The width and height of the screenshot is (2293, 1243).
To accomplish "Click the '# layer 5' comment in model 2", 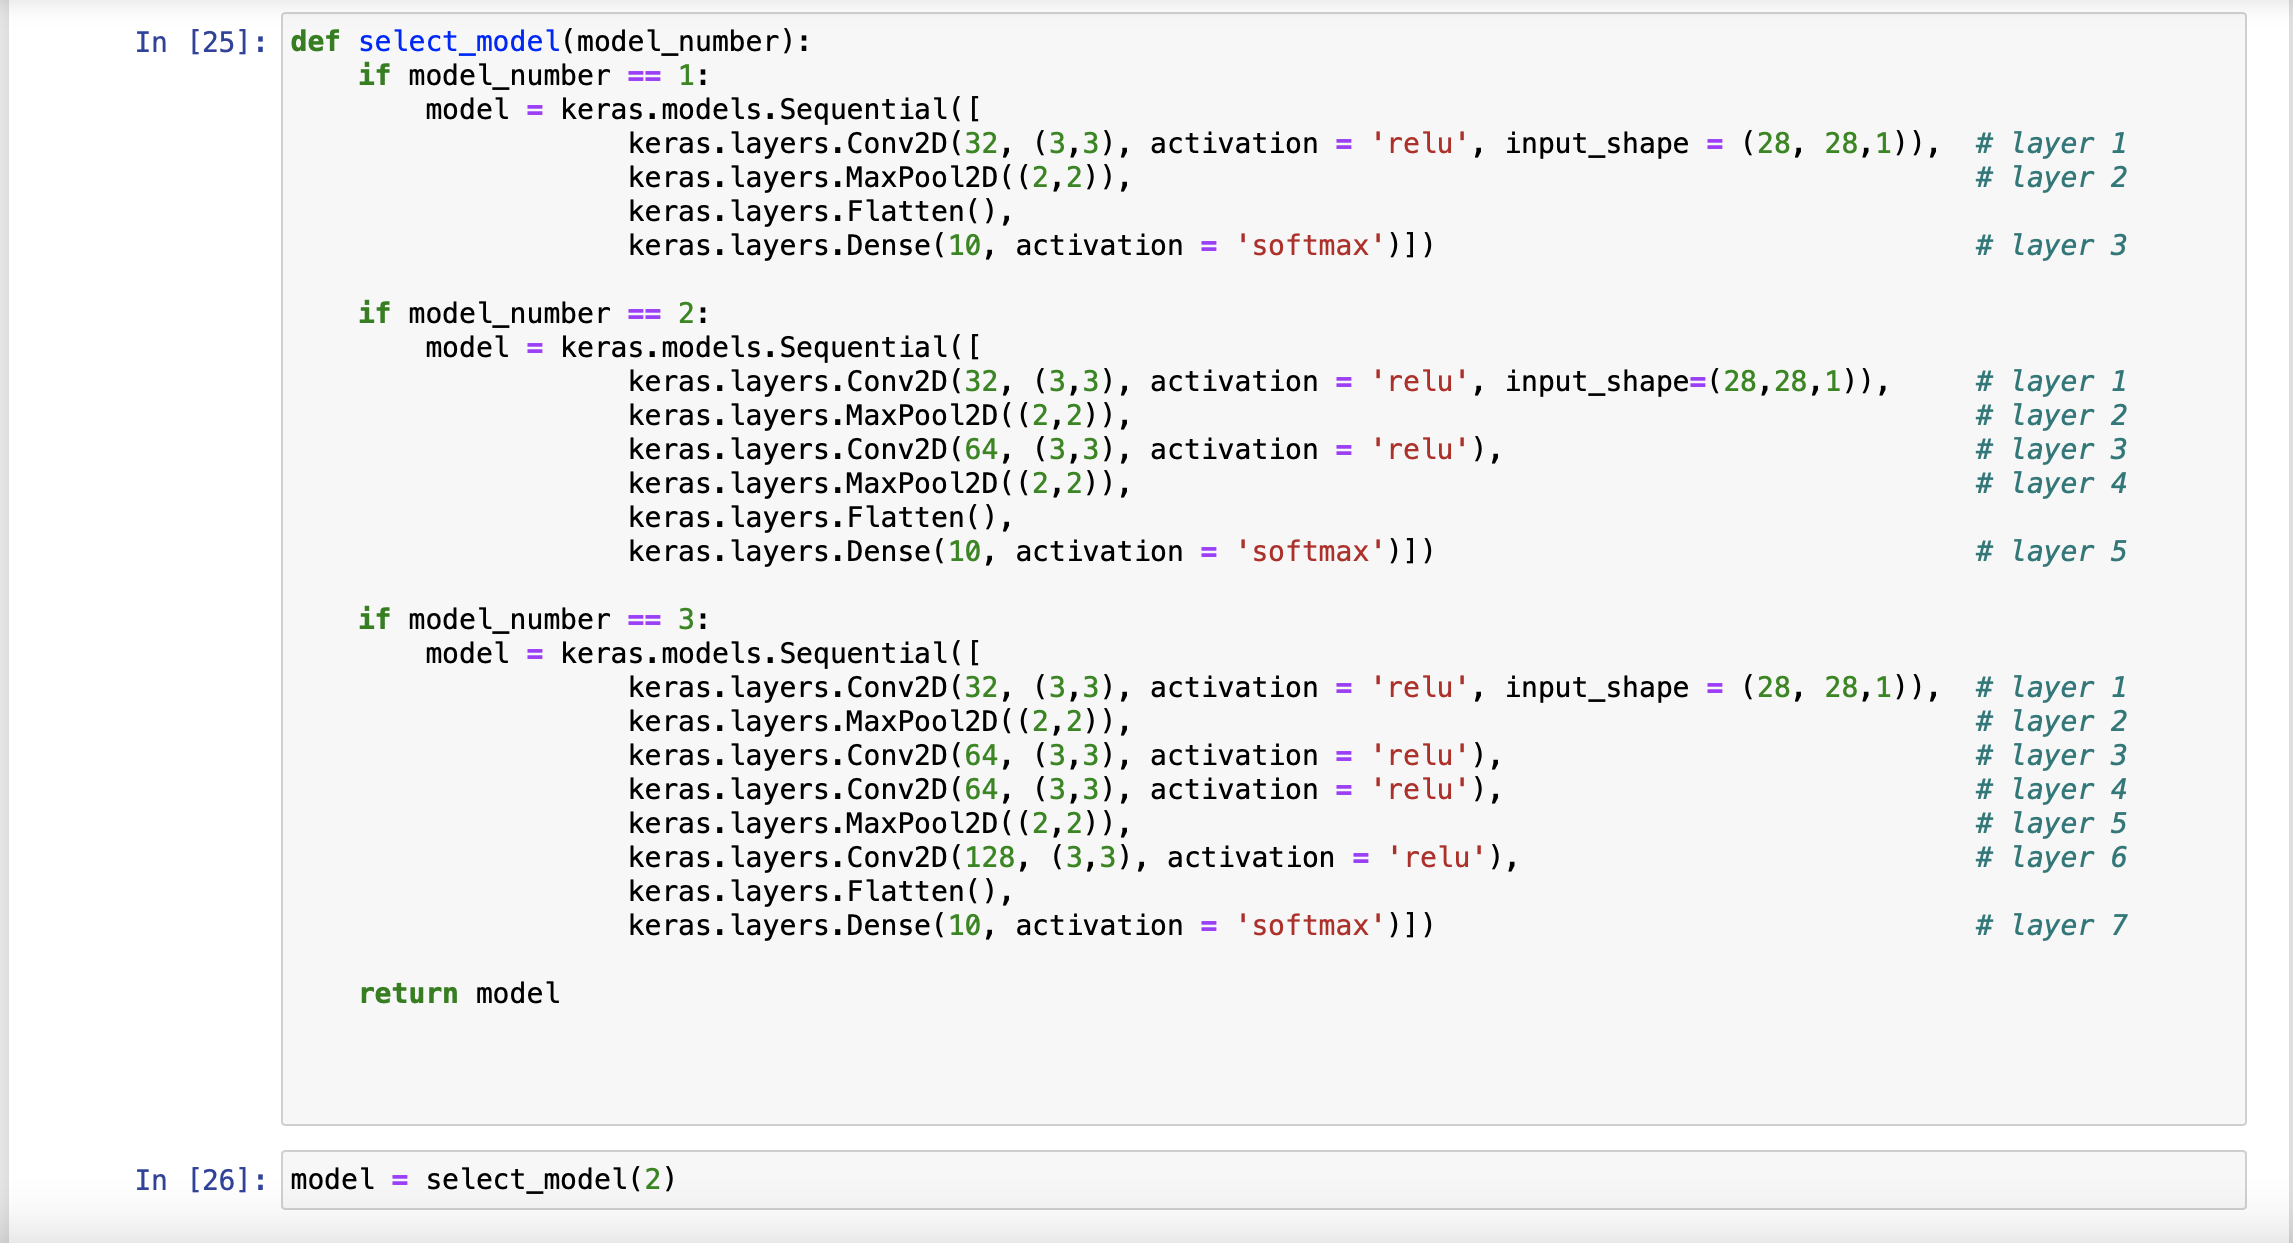I will tap(2051, 552).
